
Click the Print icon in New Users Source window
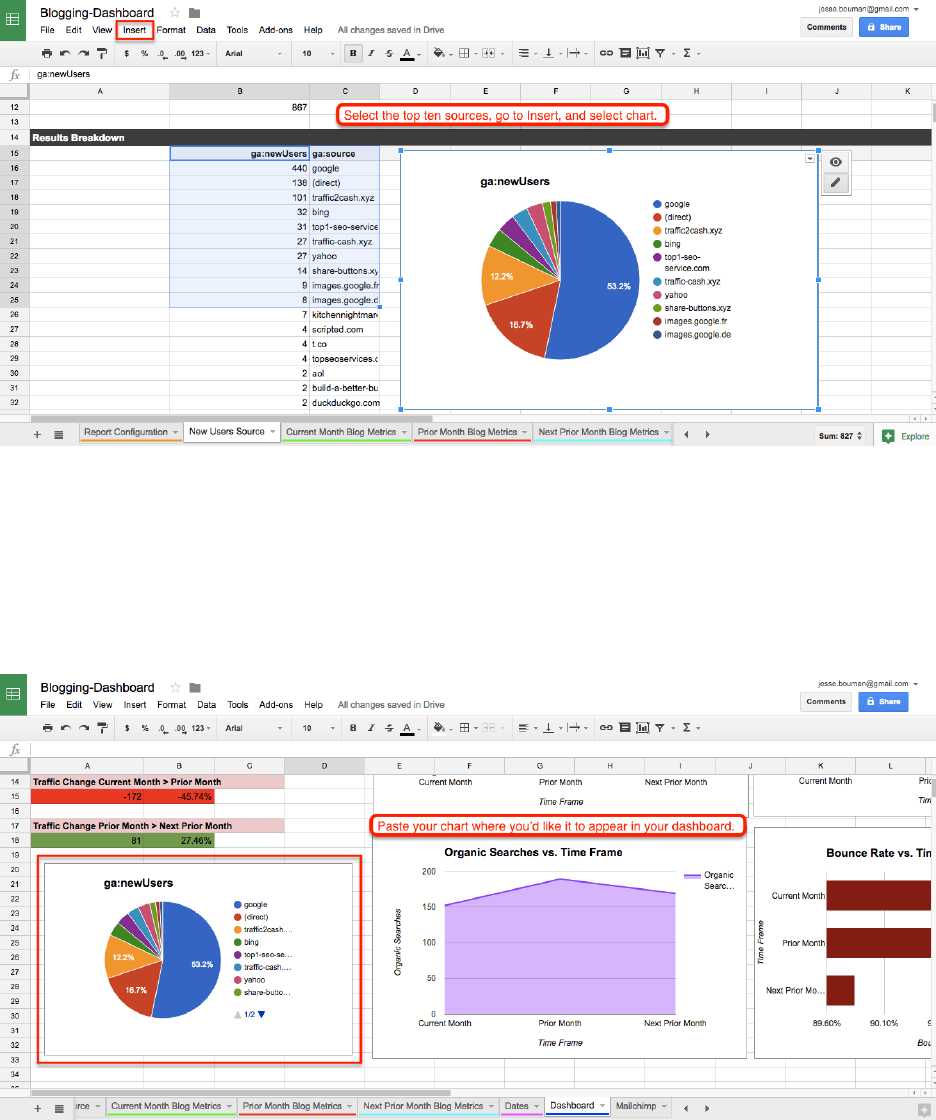coord(47,54)
